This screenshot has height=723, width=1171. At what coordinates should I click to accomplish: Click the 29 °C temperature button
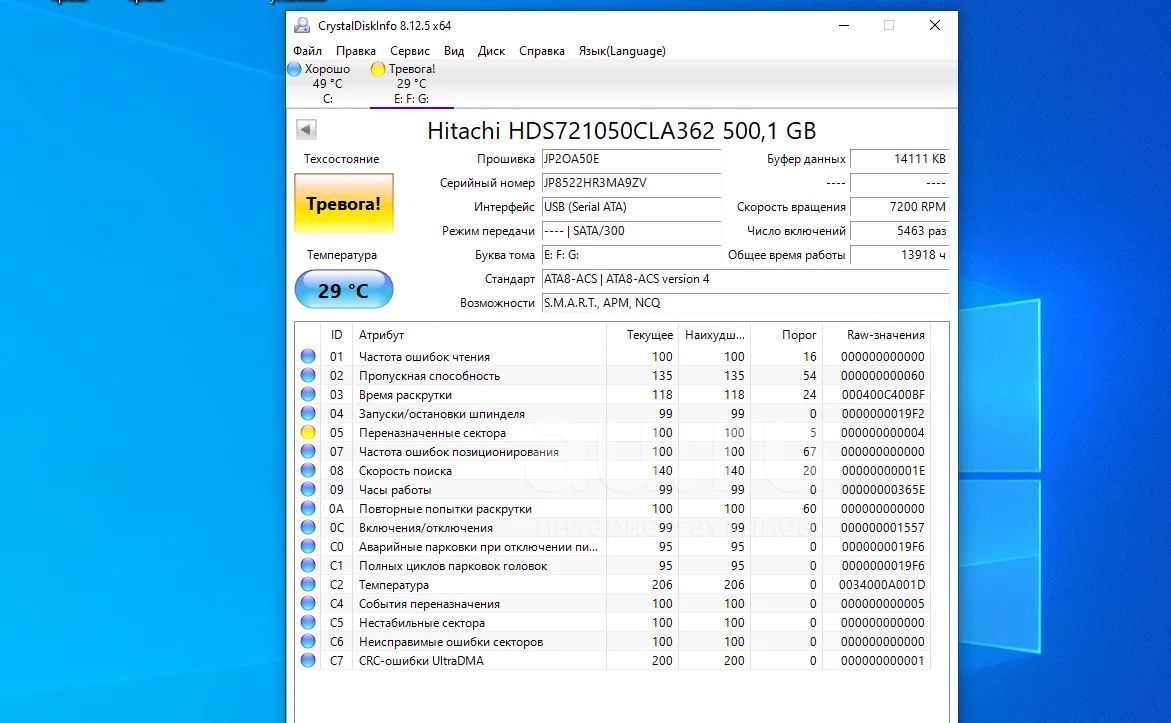click(x=344, y=290)
